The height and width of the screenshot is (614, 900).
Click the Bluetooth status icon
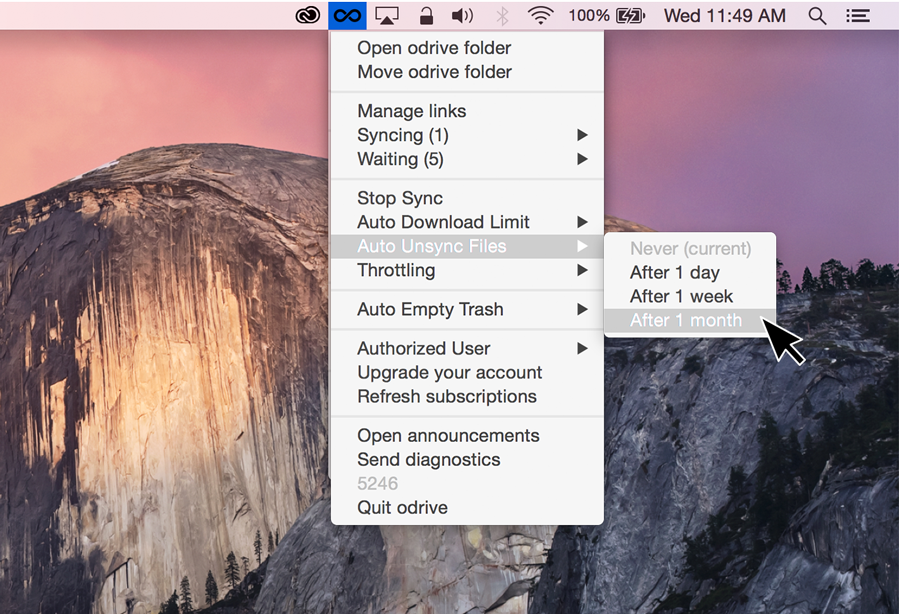(502, 16)
